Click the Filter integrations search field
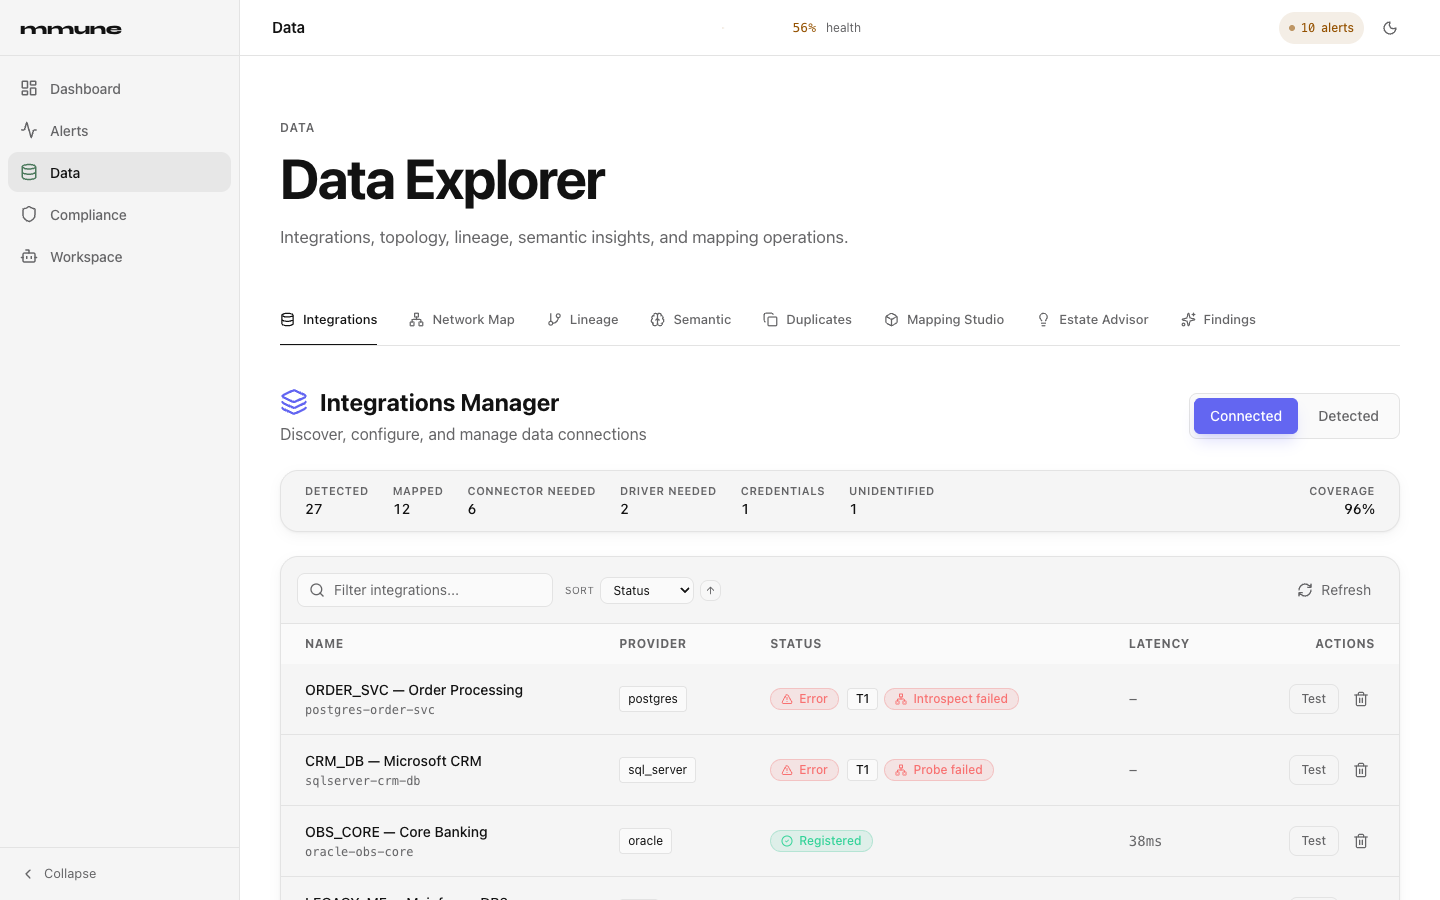Screen dimensions: 1440x900 pyautogui.click(x=425, y=590)
